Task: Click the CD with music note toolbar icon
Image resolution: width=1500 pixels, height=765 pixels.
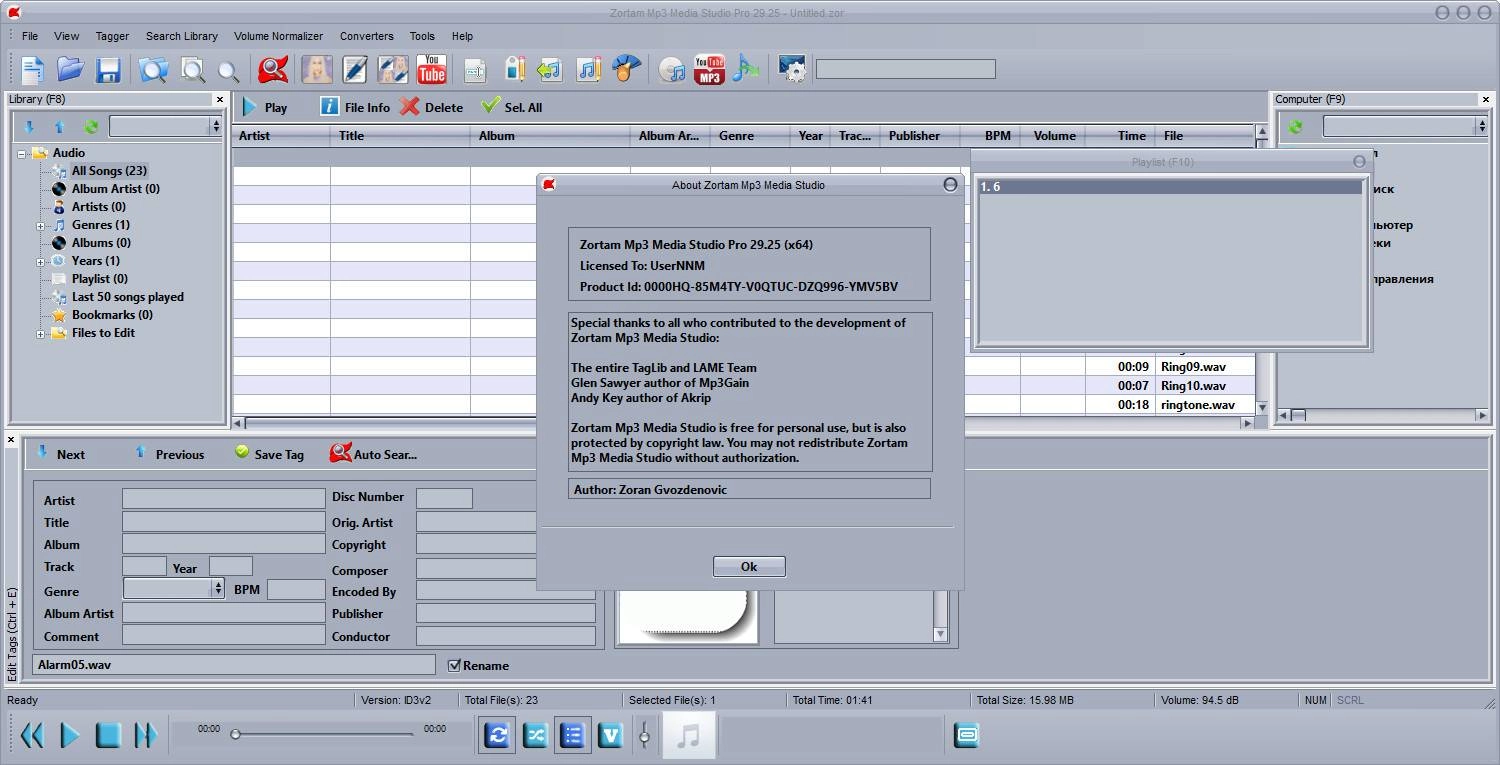Action: click(672, 69)
